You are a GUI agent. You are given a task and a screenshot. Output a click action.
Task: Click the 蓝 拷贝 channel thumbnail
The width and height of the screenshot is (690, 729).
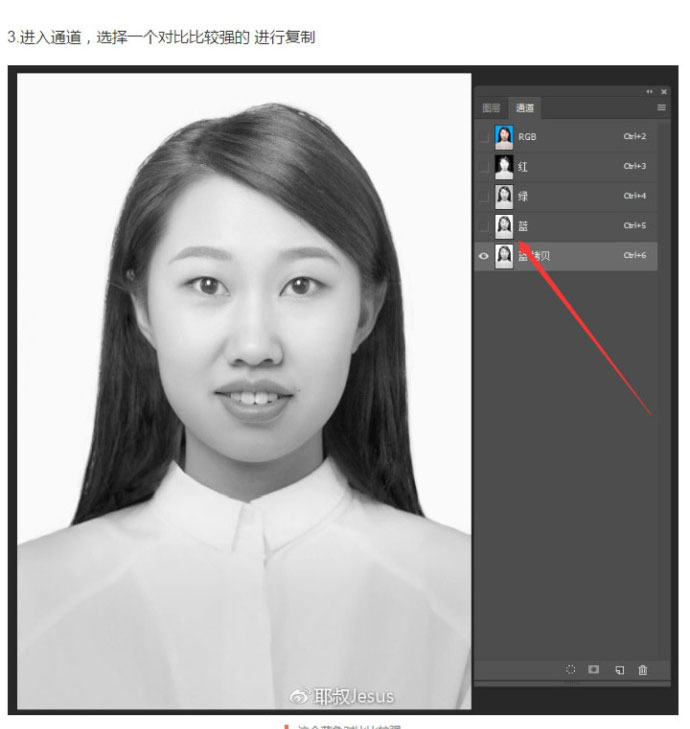pyautogui.click(x=504, y=256)
